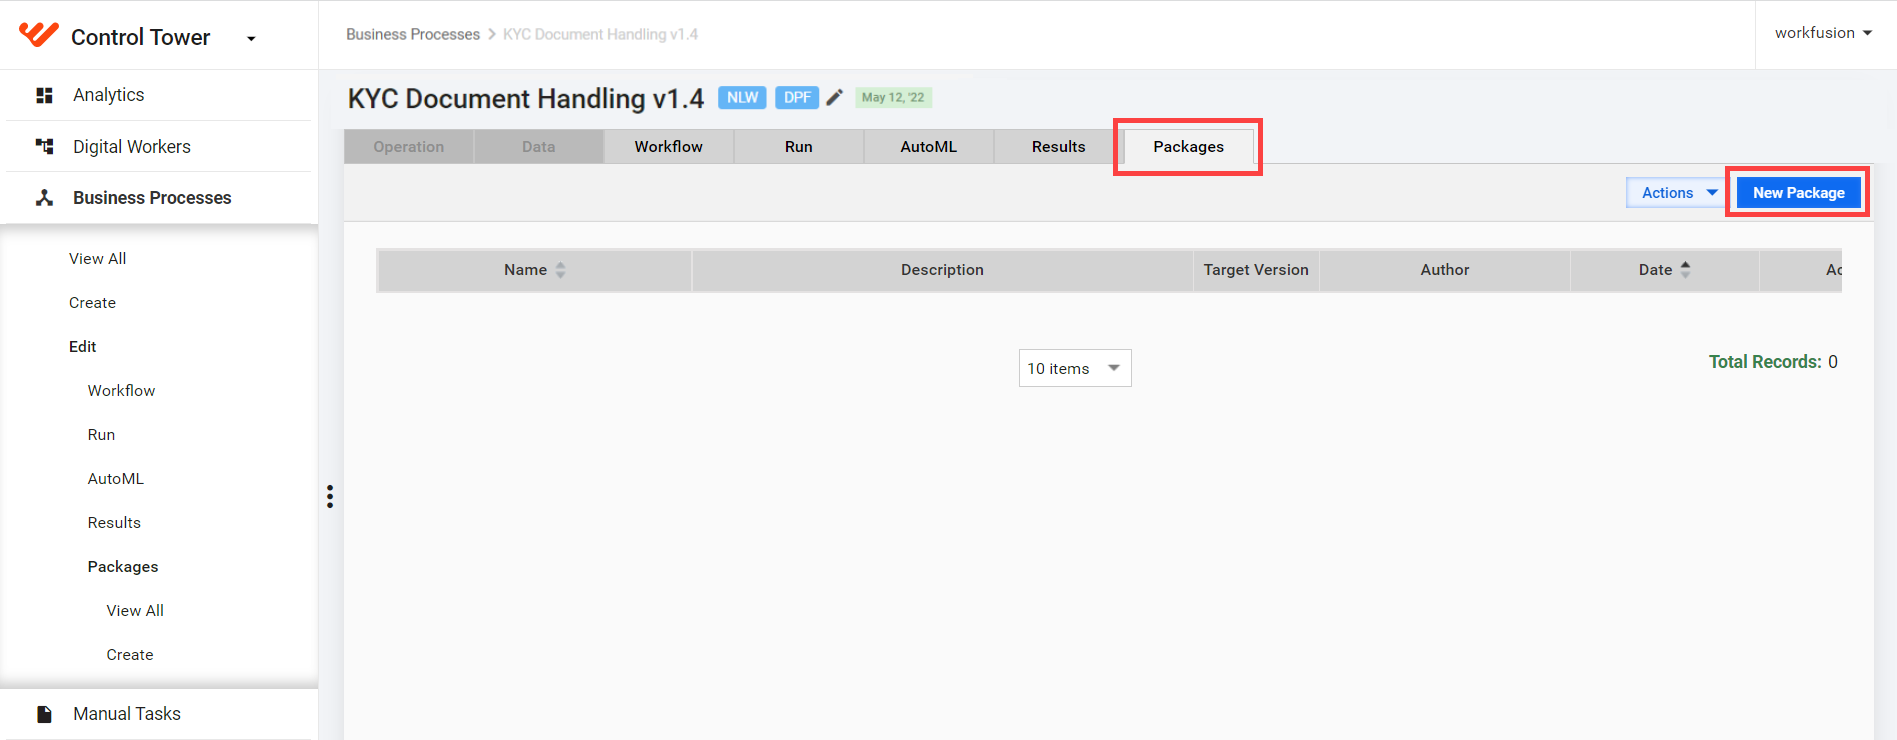Open Run under Edit in sidebar
The height and width of the screenshot is (740, 1897).
click(x=102, y=435)
